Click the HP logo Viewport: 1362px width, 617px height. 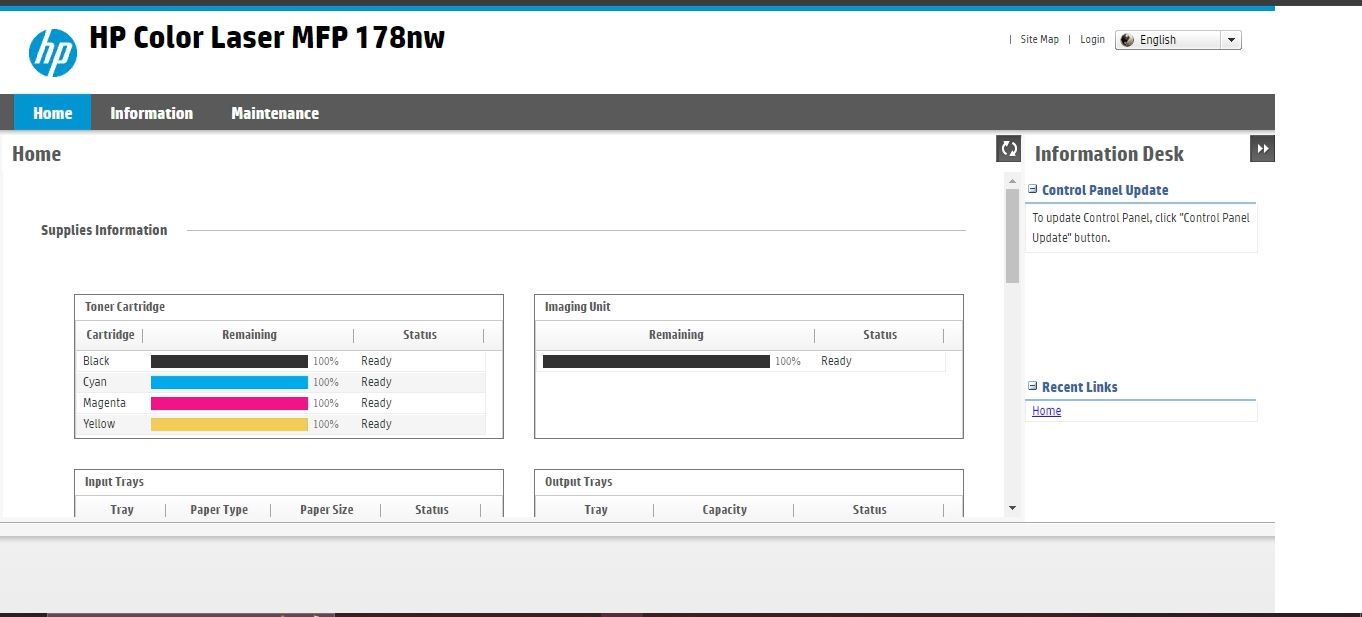55,51
